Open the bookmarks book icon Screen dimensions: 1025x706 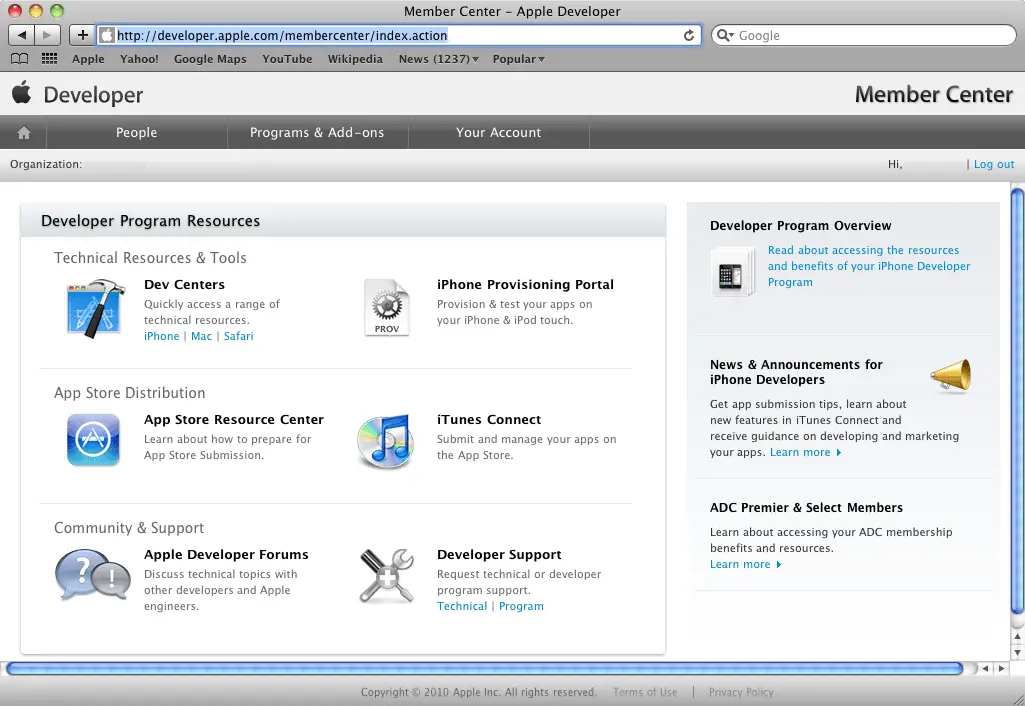coord(19,59)
